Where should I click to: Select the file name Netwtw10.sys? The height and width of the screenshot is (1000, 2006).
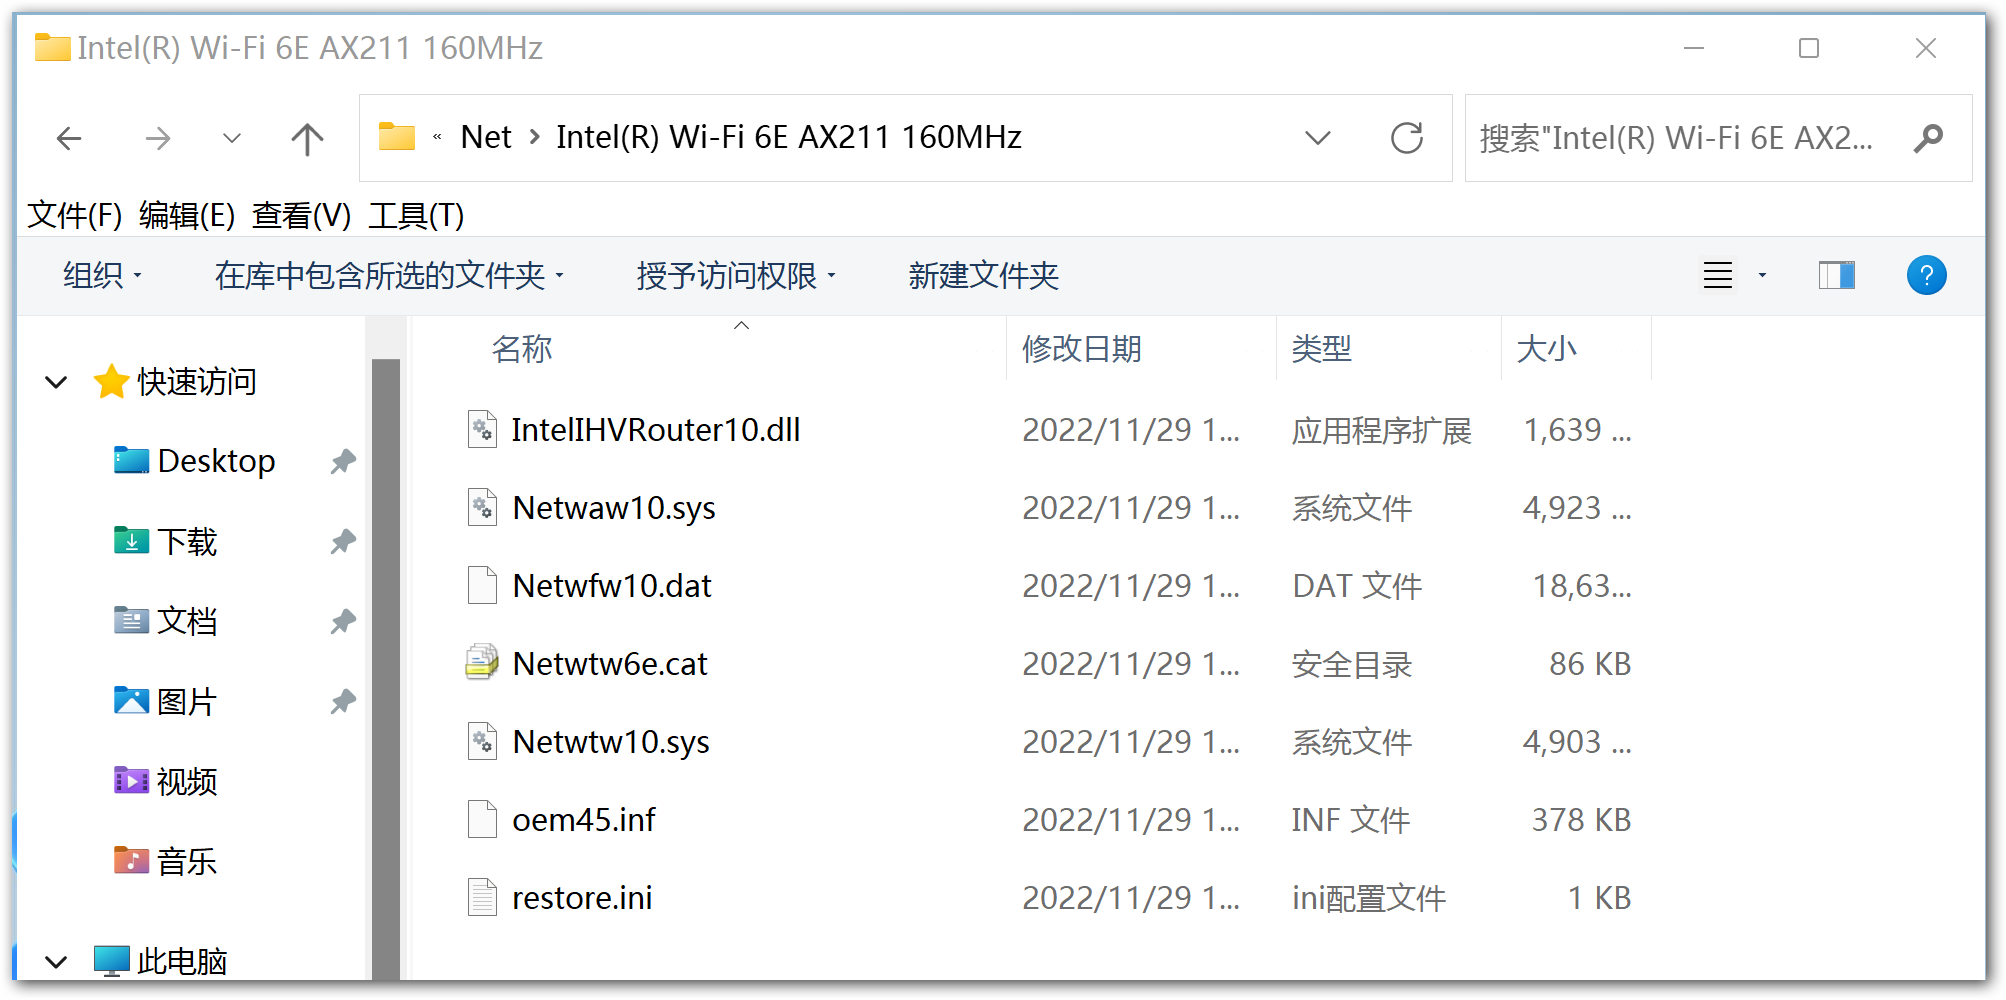[x=611, y=742]
